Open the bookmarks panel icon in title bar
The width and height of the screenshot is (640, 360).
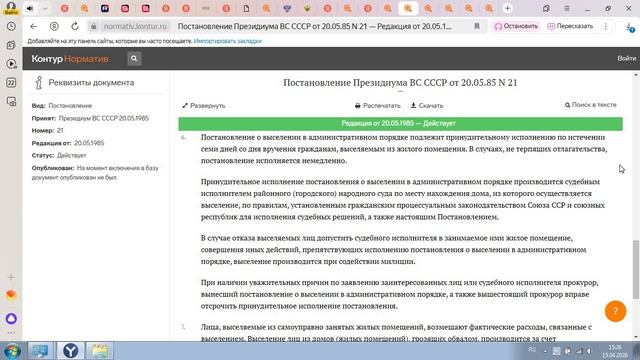[x=546, y=8]
